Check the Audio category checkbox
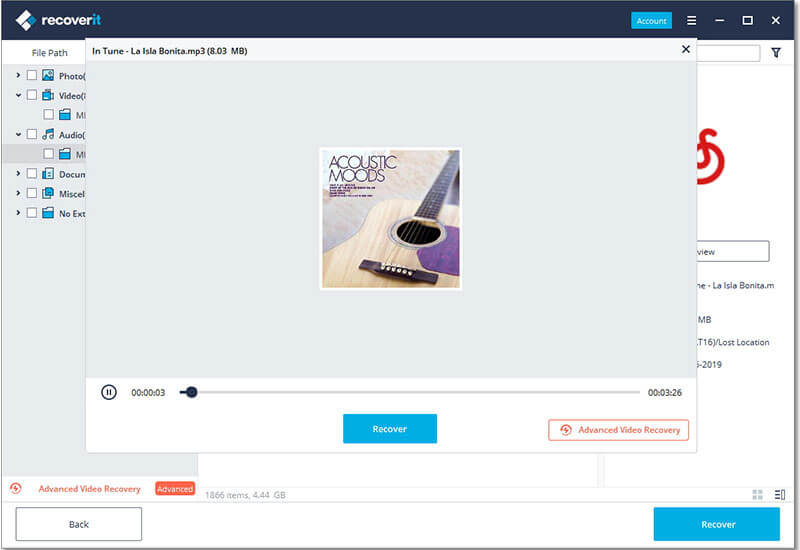800x550 pixels. point(32,134)
